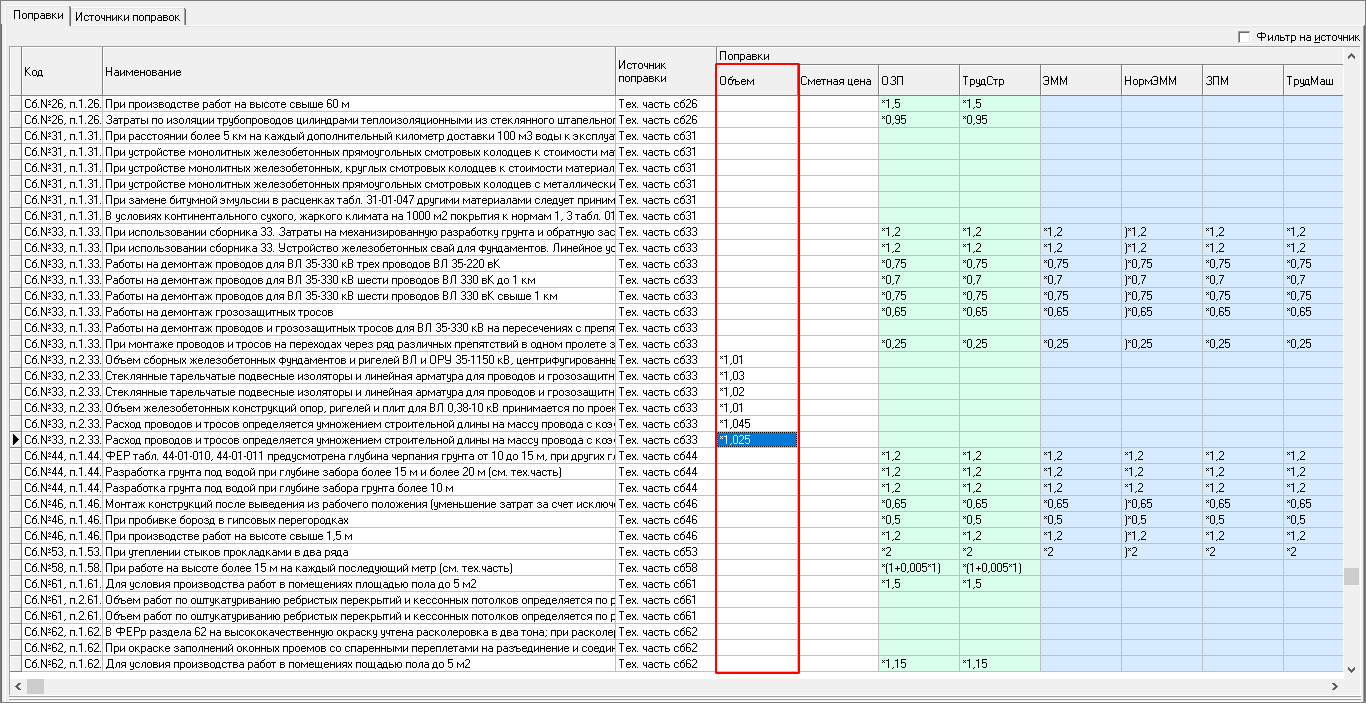Click the horizontal scrollbar right arrow
This screenshot has width=1366, height=703.
1335,686
